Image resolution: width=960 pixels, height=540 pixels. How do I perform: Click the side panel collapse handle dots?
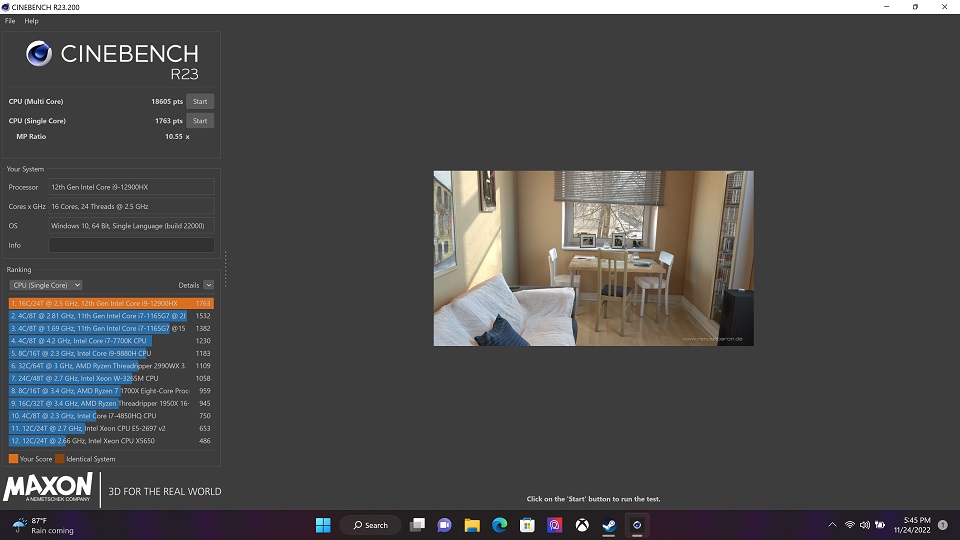(x=225, y=269)
